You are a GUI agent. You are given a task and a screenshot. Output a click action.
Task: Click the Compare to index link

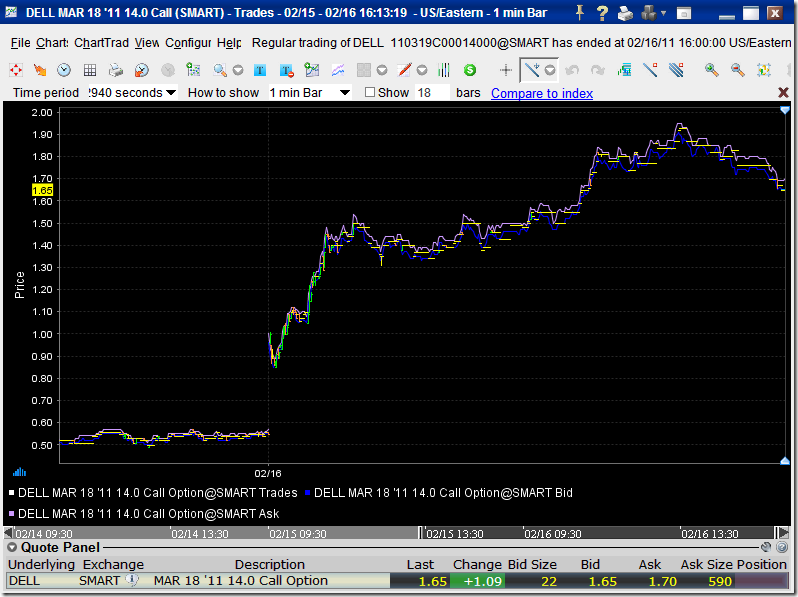coord(542,93)
